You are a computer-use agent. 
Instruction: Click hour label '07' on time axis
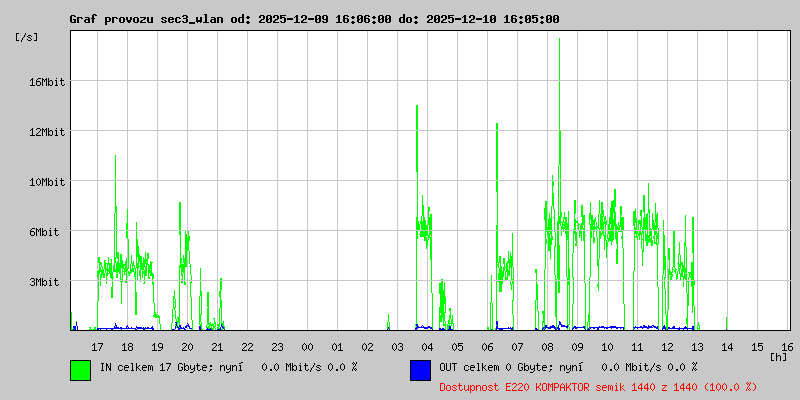[517, 347]
